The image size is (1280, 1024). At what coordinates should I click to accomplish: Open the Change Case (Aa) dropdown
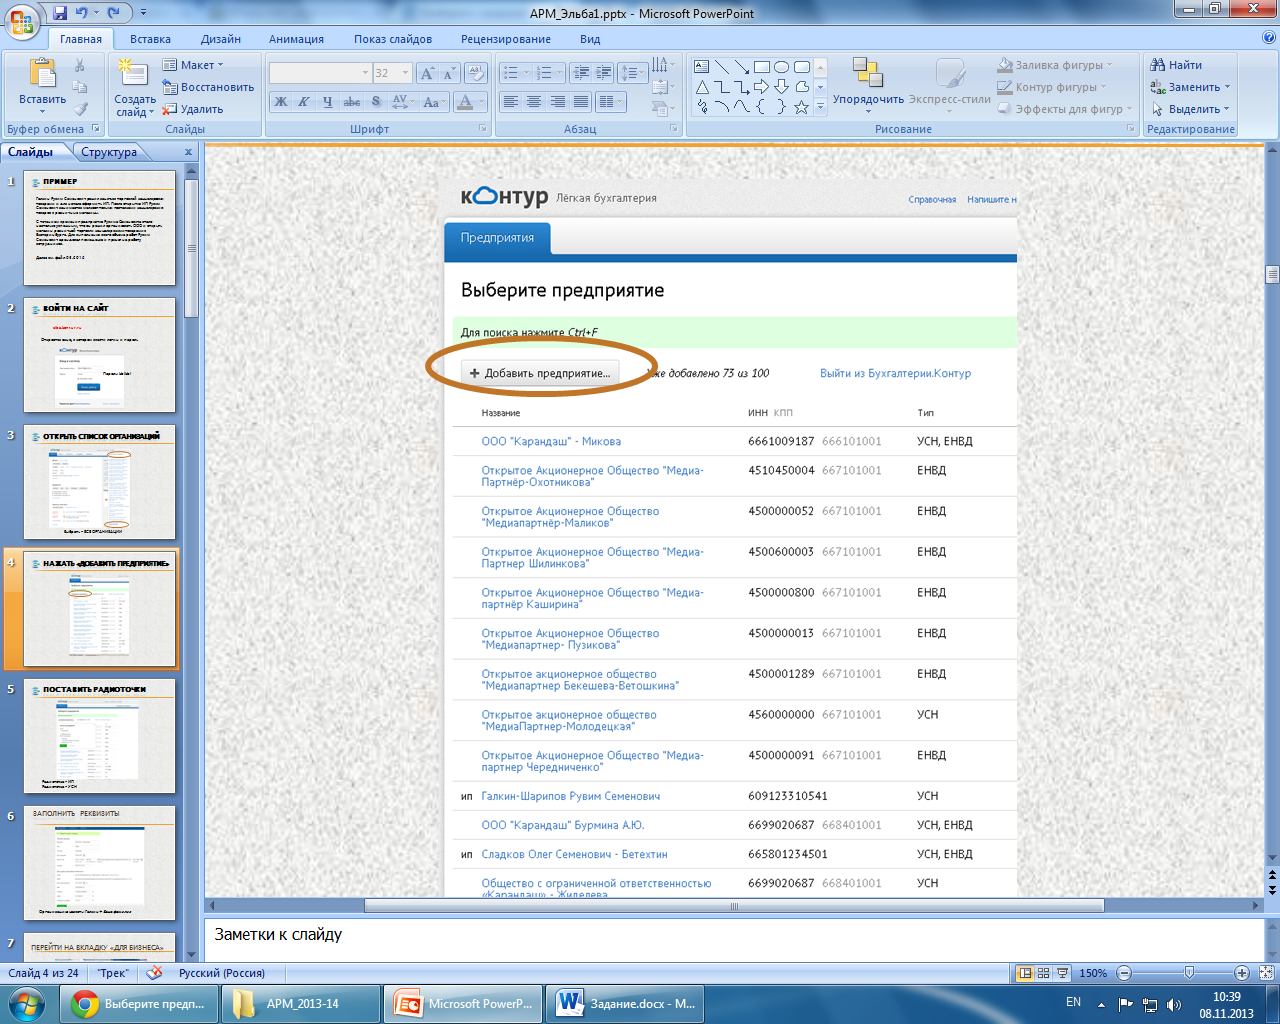(433, 102)
